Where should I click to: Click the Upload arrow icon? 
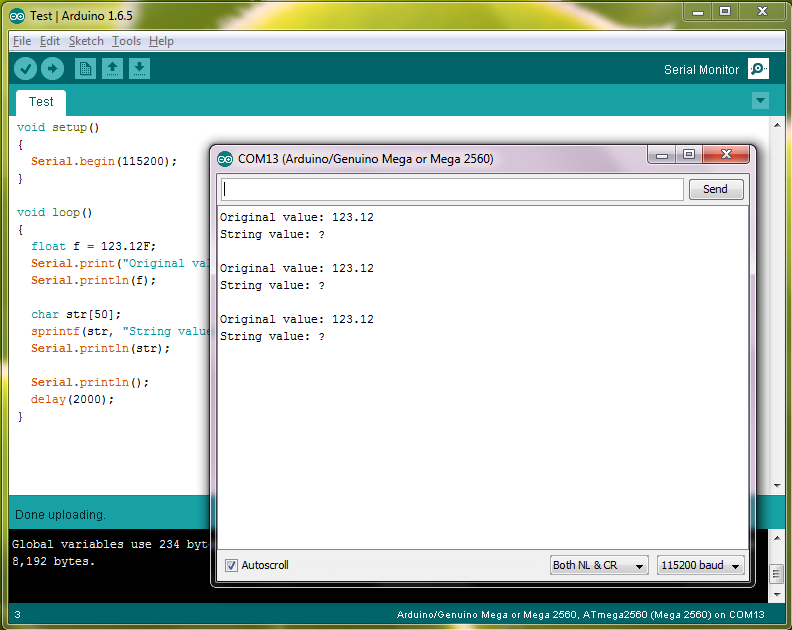coord(53,68)
